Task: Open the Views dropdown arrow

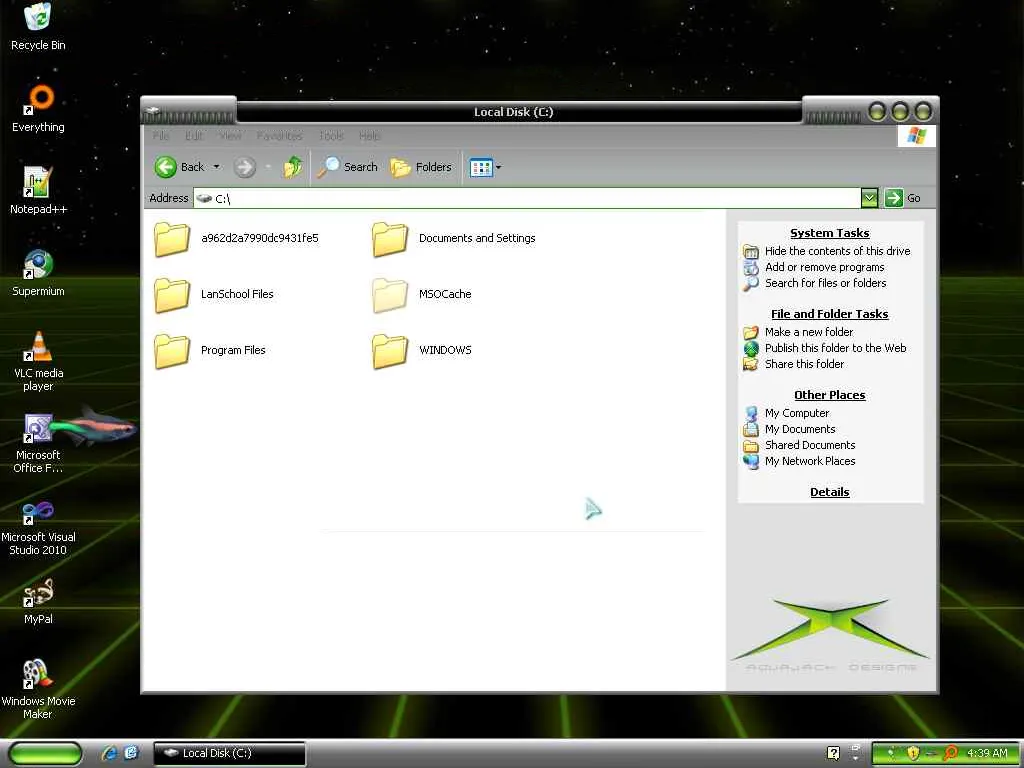Action: pos(499,167)
